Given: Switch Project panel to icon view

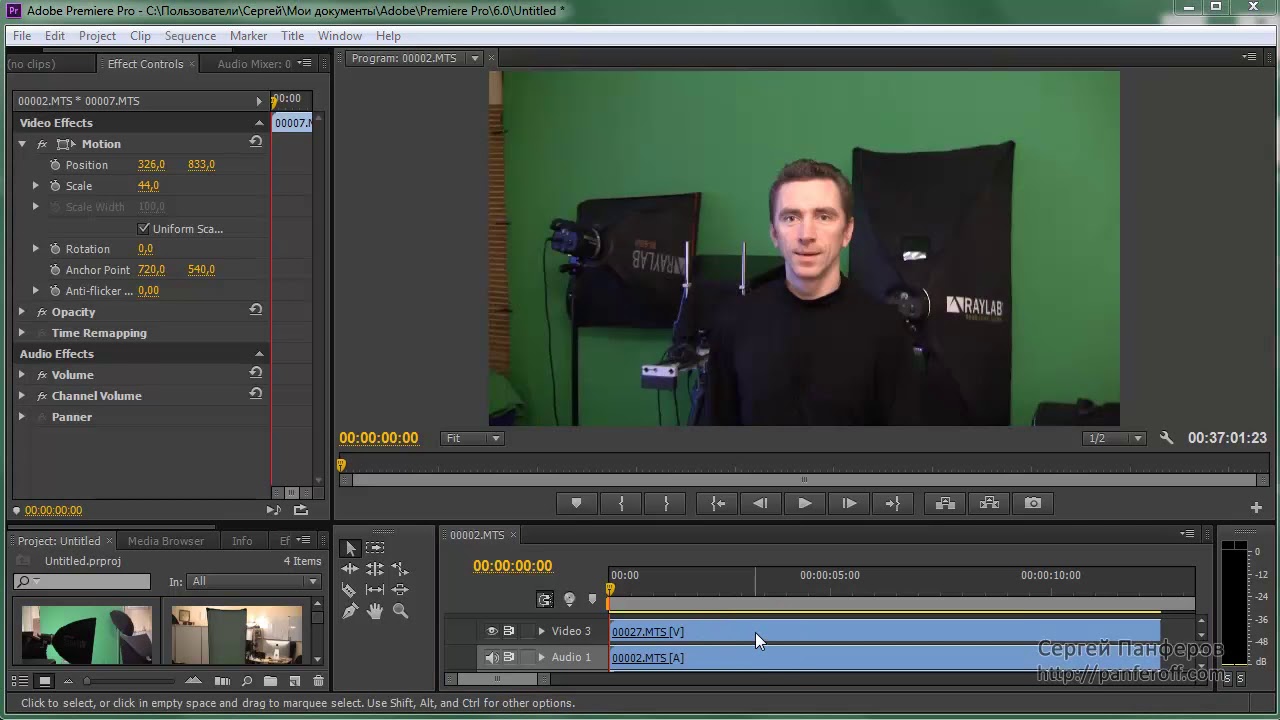Looking at the screenshot, I should pyautogui.click(x=44, y=681).
